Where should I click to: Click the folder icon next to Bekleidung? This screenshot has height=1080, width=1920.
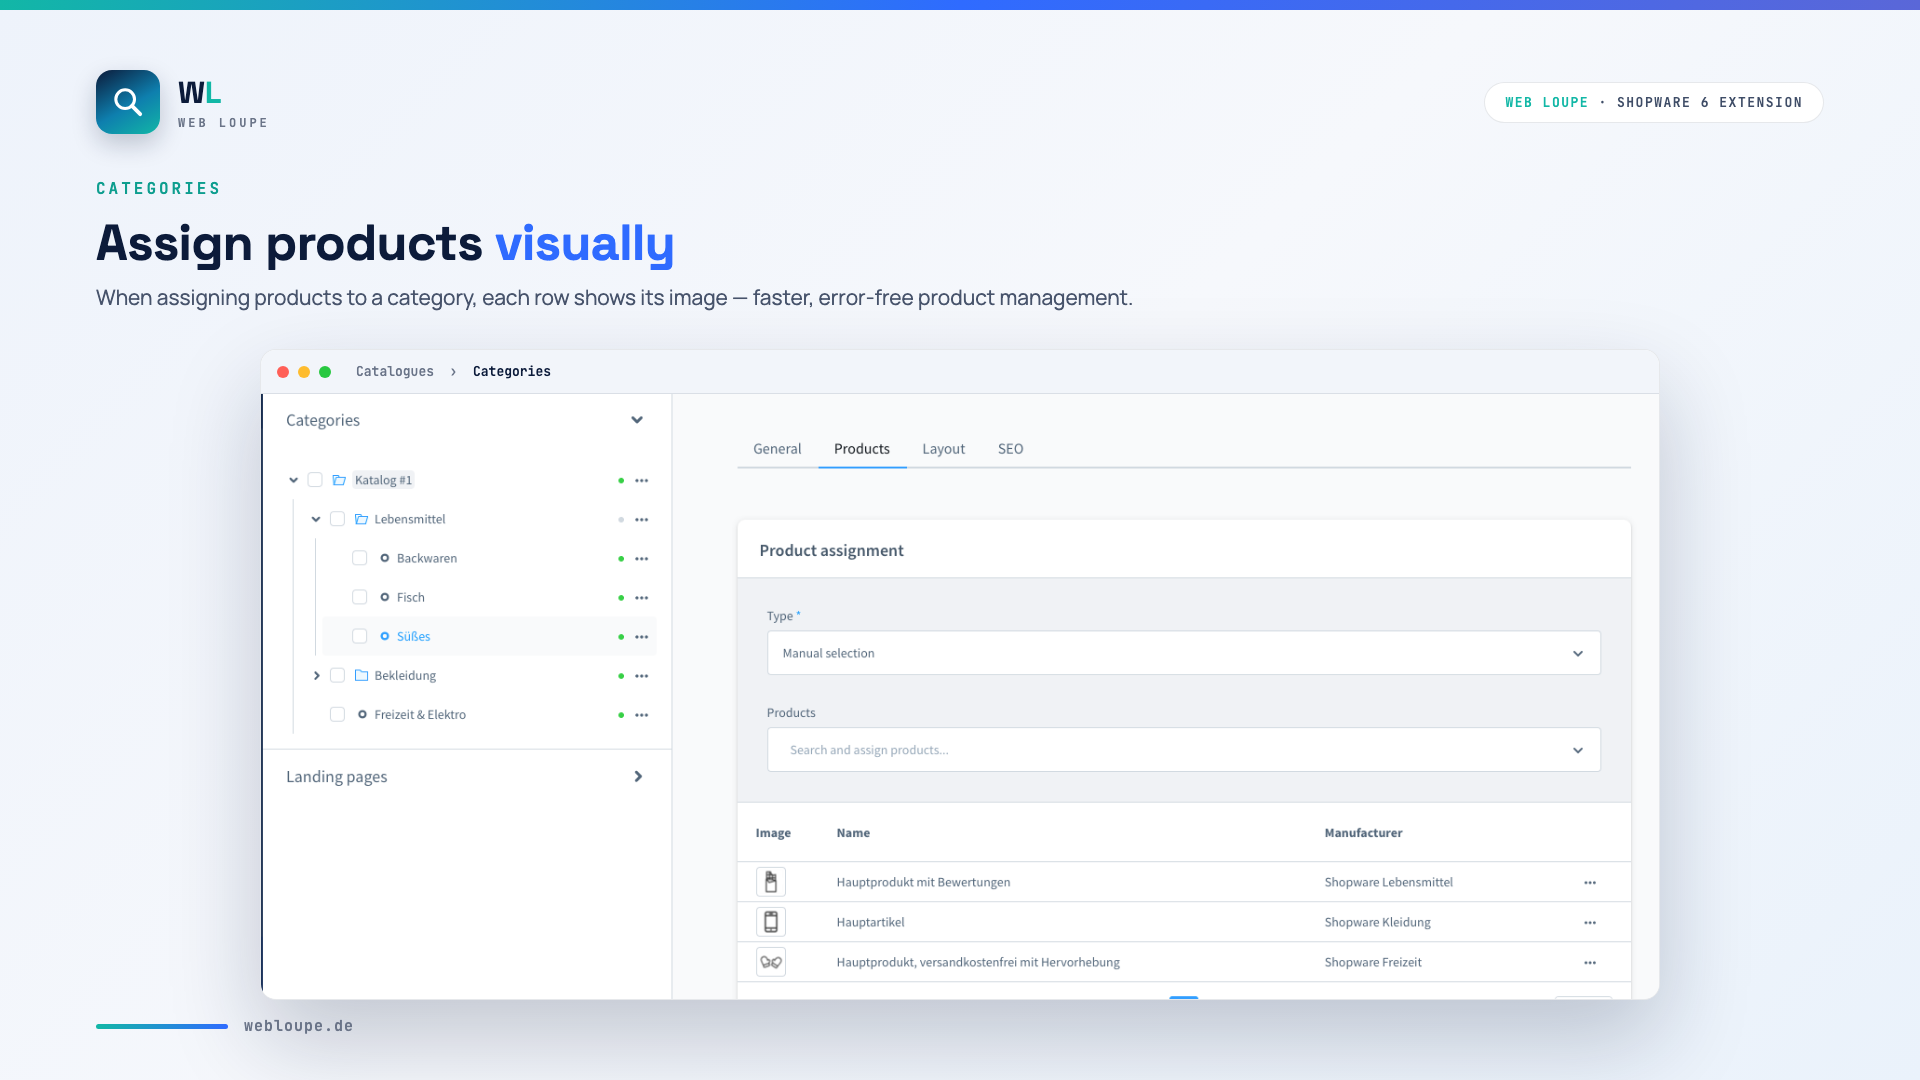point(361,675)
